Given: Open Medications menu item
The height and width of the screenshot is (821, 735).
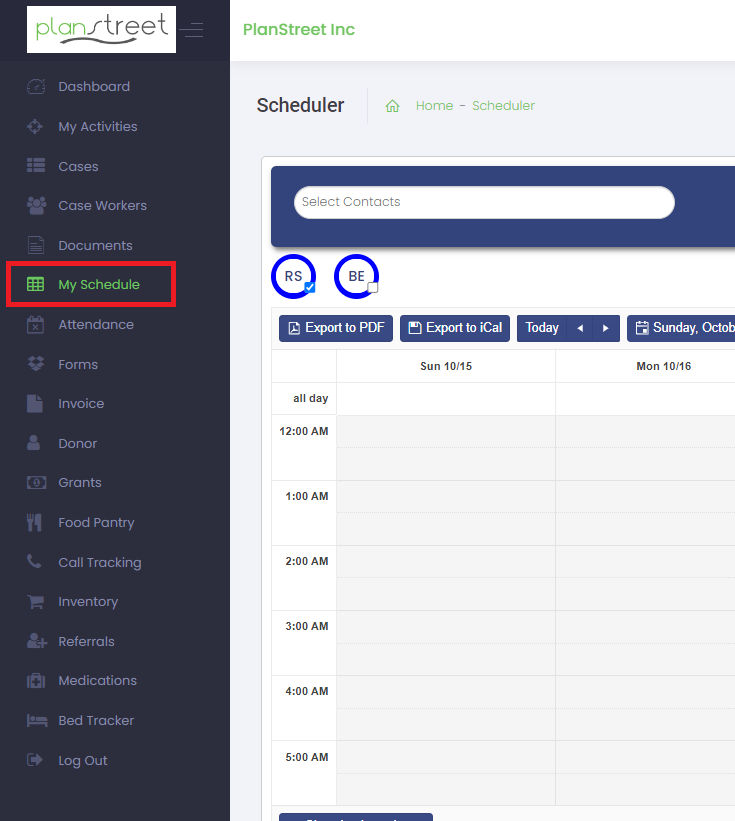Looking at the screenshot, I should [x=97, y=681].
